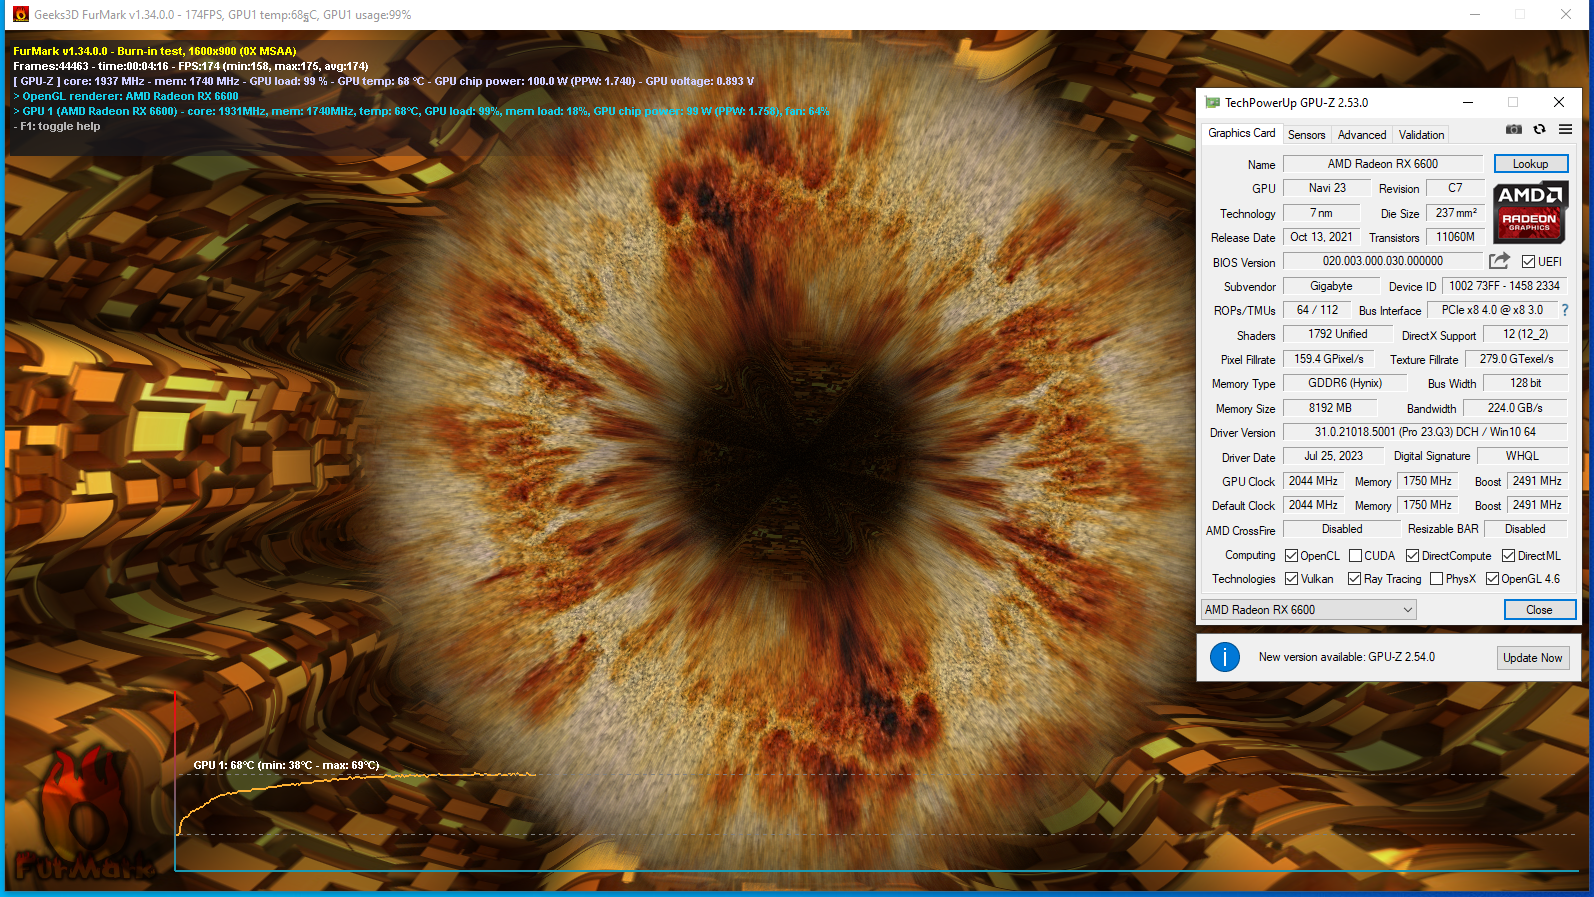Open the Advanced tab
The height and width of the screenshot is (897, 1594).
coord(1361,135)
